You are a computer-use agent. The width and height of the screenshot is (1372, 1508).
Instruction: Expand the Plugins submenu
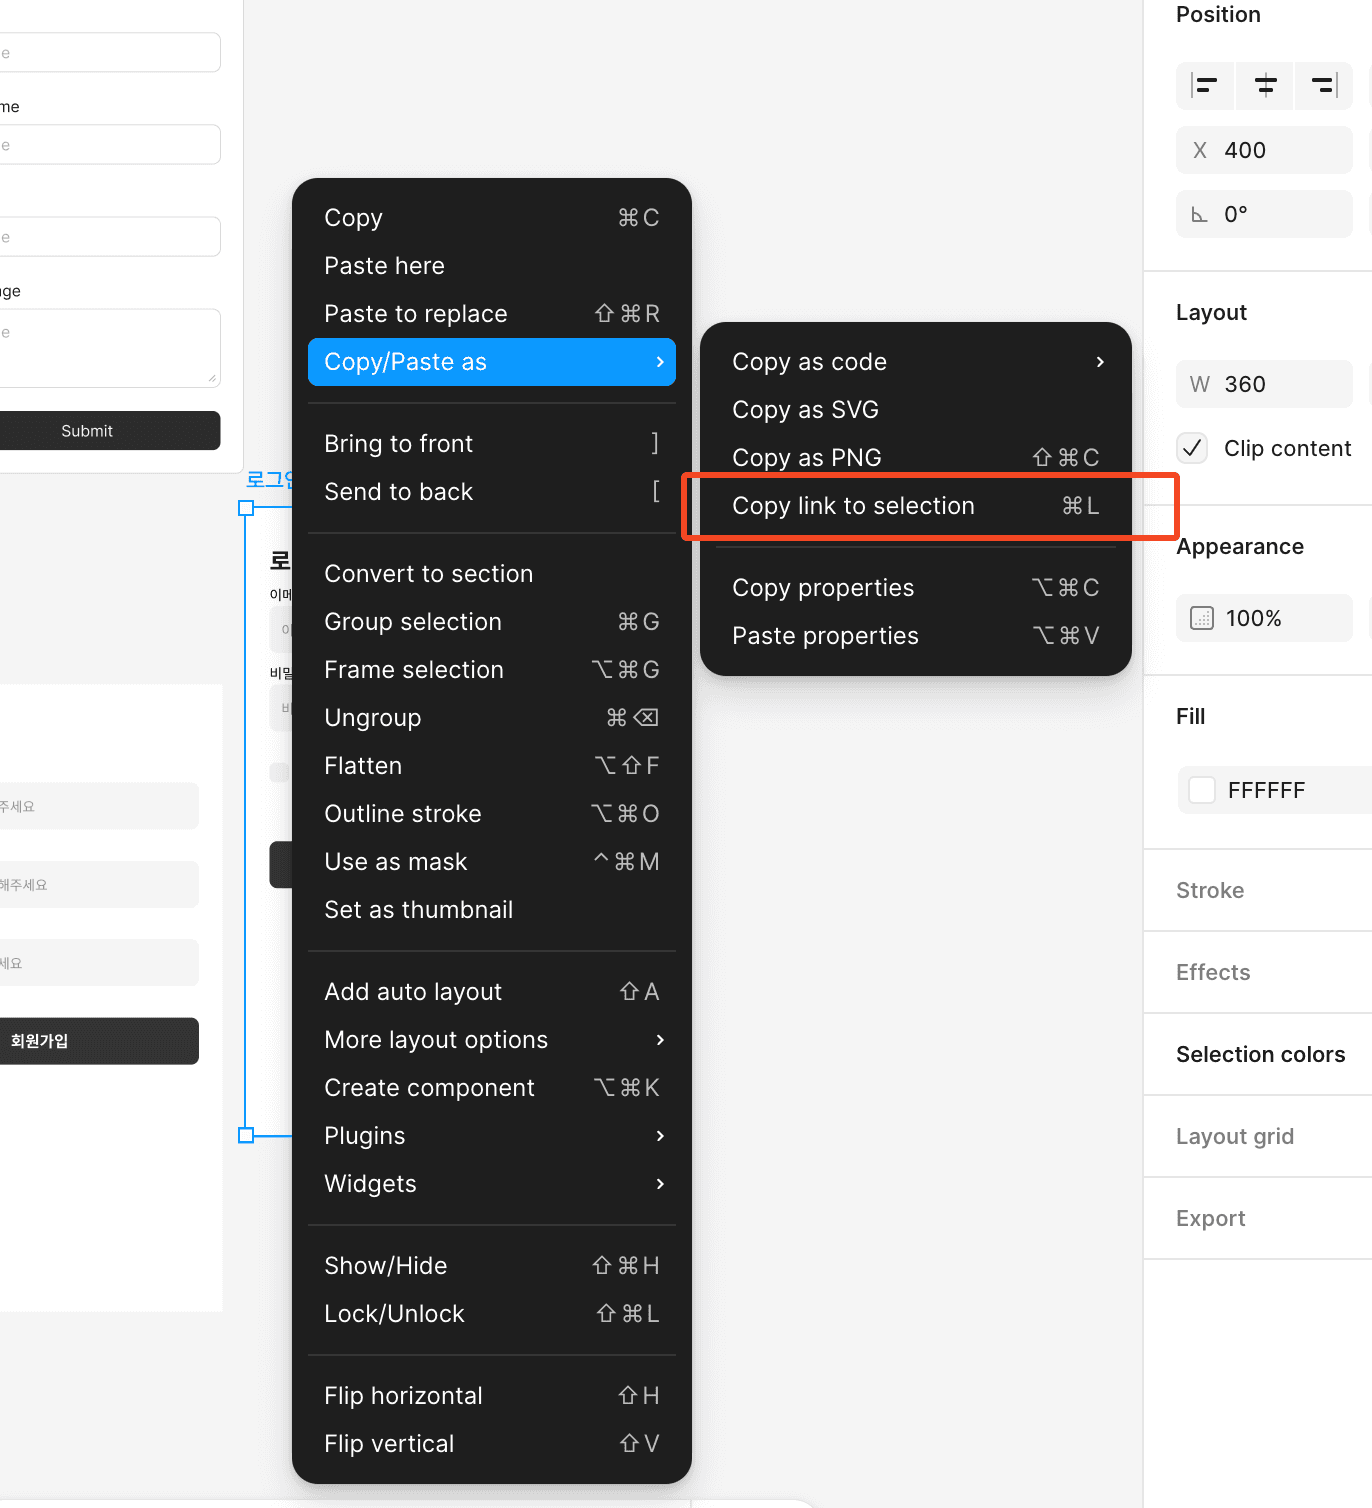click(x=491, y=1136)
